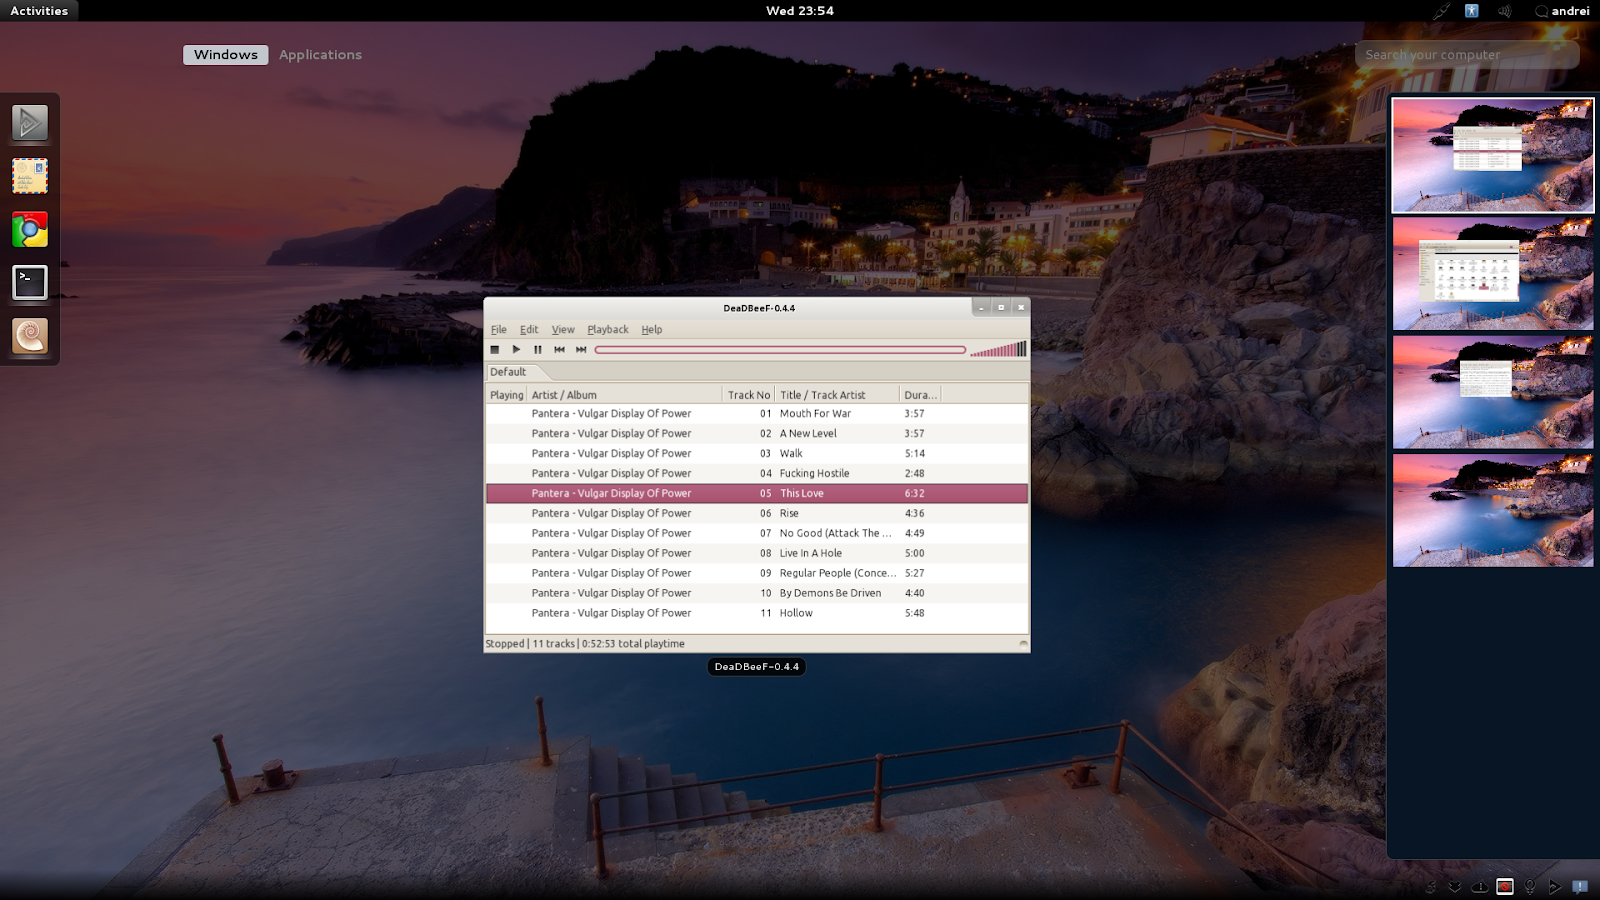
Task: Sort by Artist / Album column header
Action: click(624, 395)
